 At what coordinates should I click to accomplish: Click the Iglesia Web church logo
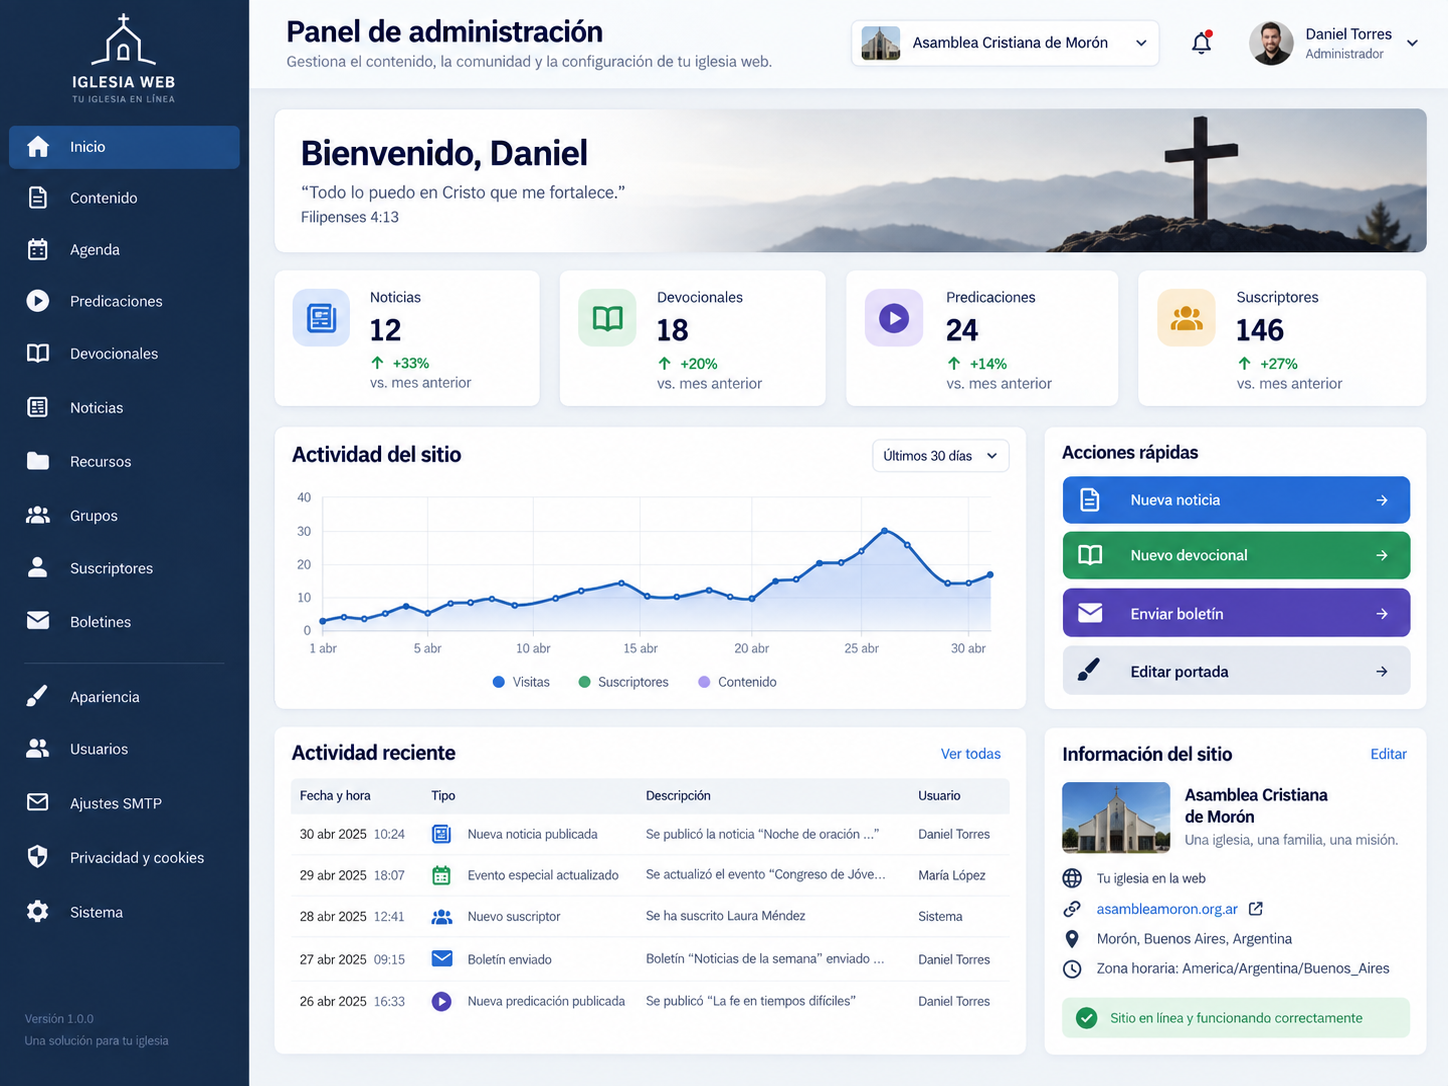point(123,59)
